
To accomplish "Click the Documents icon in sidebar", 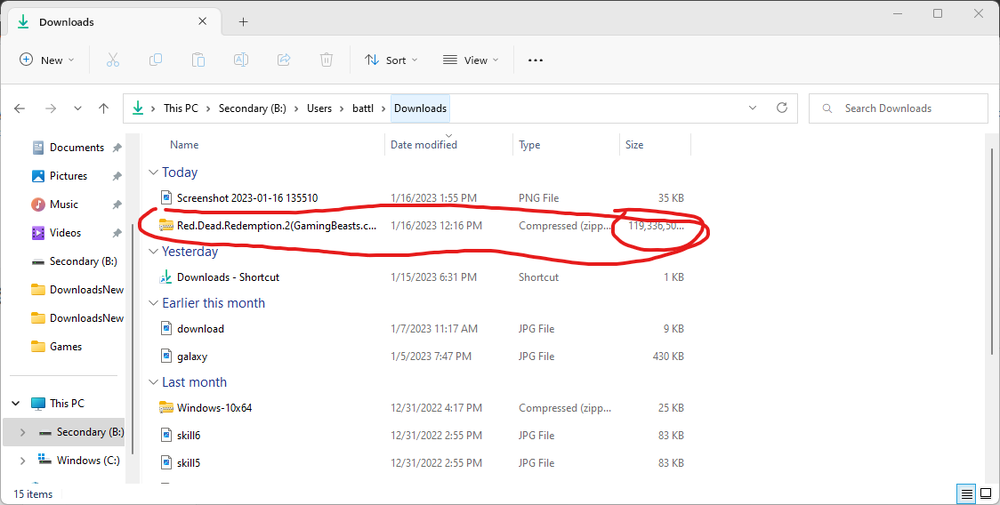I will 38,147.
